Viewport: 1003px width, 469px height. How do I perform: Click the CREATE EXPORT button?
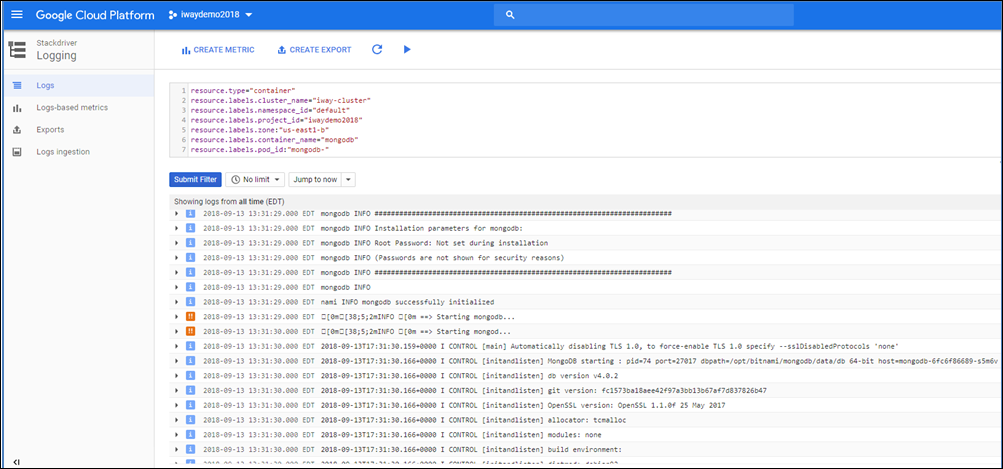314,50
